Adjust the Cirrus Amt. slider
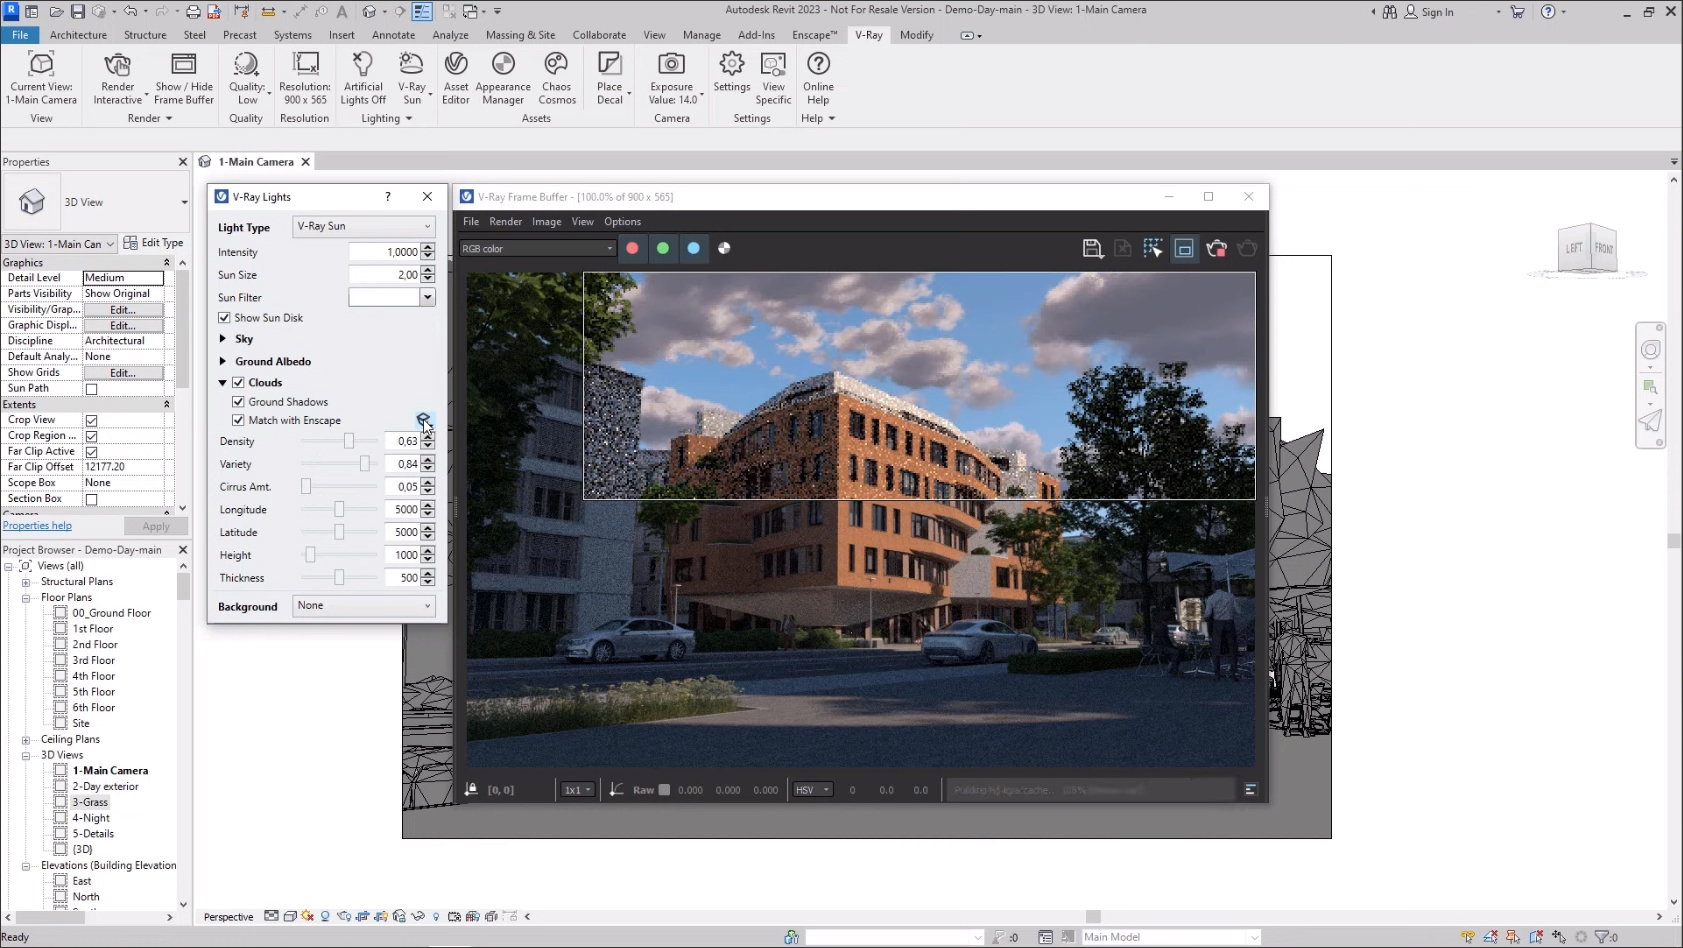The width and height of the screenshot is (1683, 948). click(307, 487)
